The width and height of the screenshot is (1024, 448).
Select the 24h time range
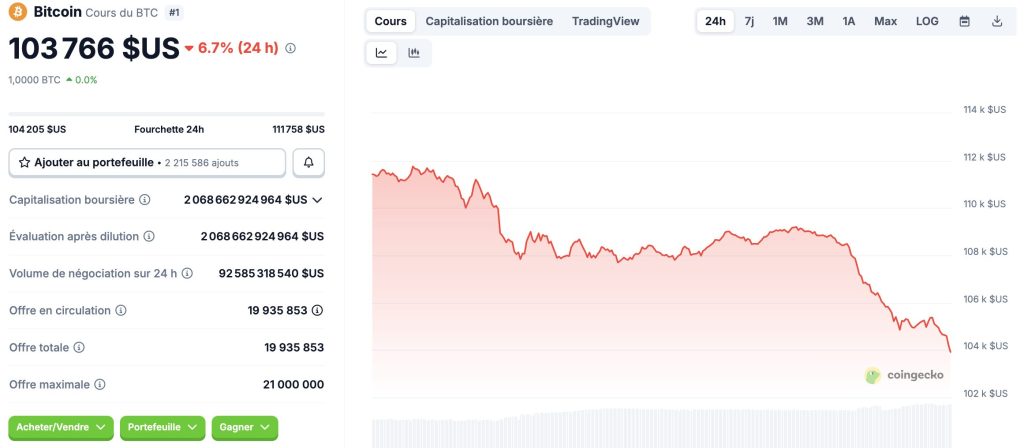pos(715,21)
